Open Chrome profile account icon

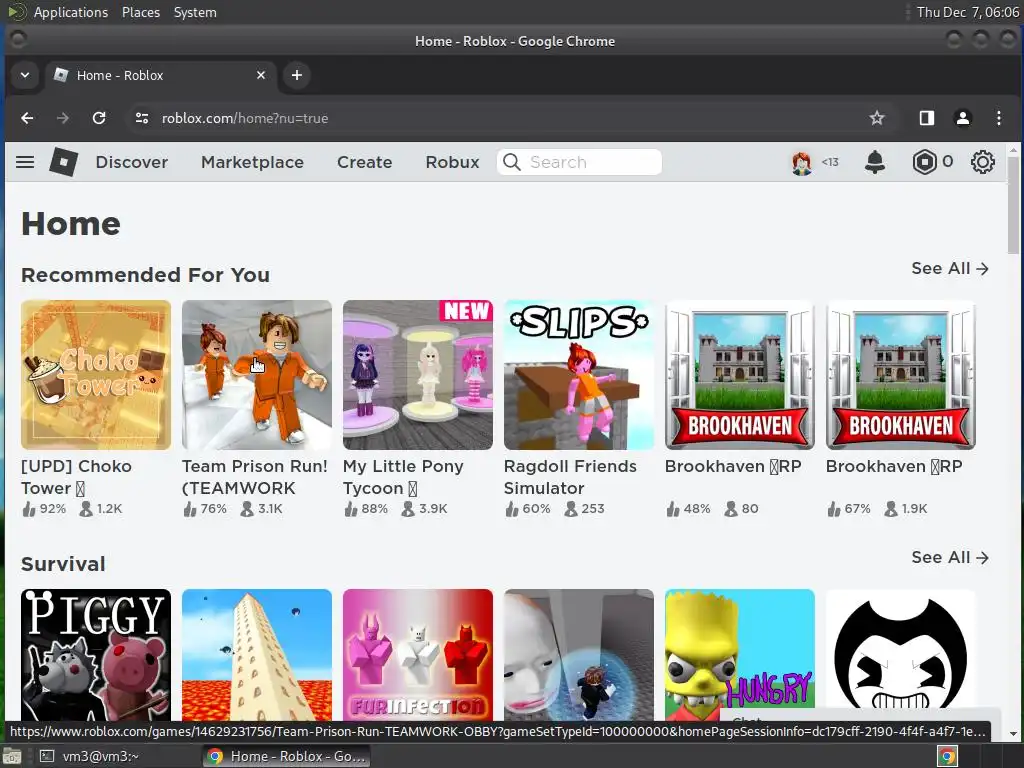tap(963, 118)
